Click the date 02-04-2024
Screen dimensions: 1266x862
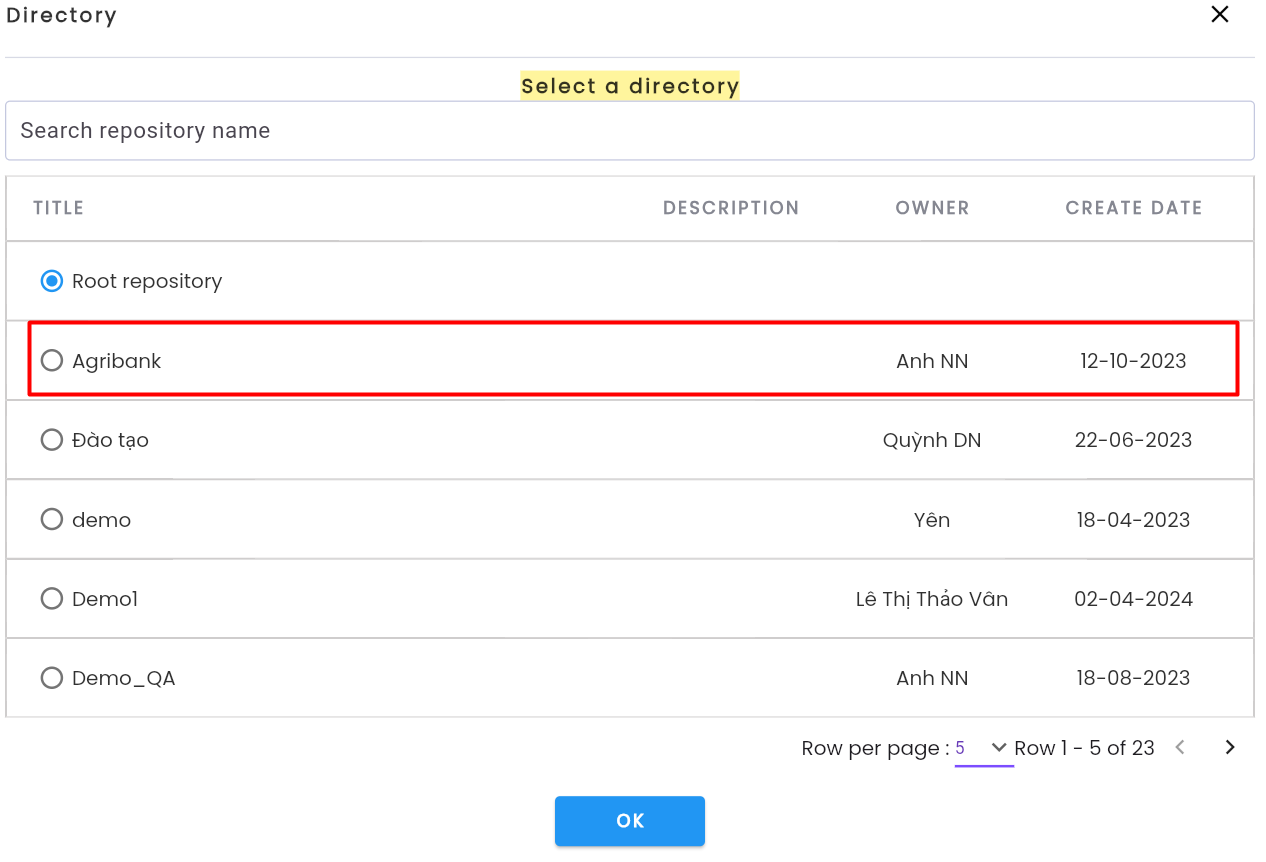click(x=1133, y=599)
